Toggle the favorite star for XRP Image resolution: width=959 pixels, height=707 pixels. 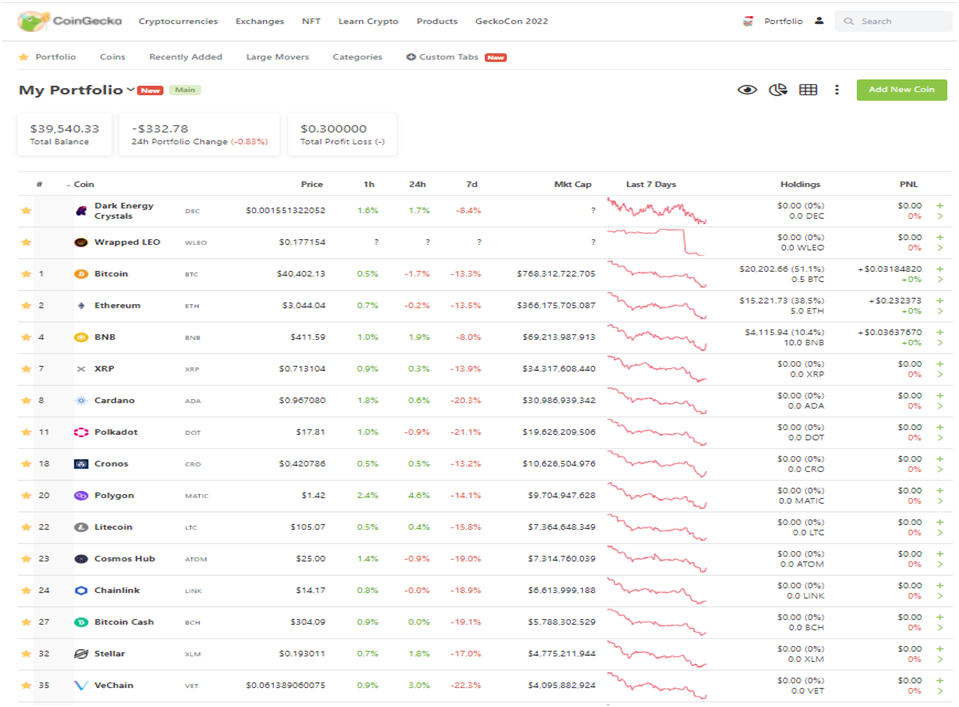pos(26,369)
